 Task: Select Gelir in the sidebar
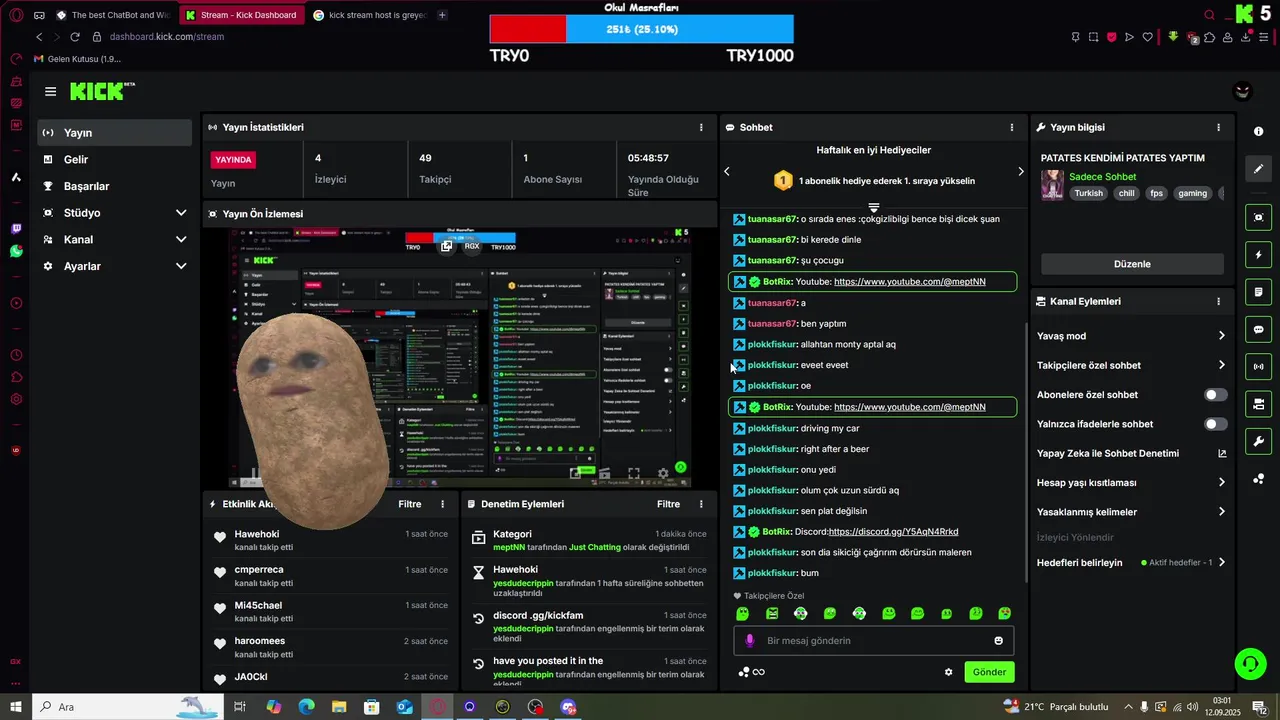pos(114,160)
